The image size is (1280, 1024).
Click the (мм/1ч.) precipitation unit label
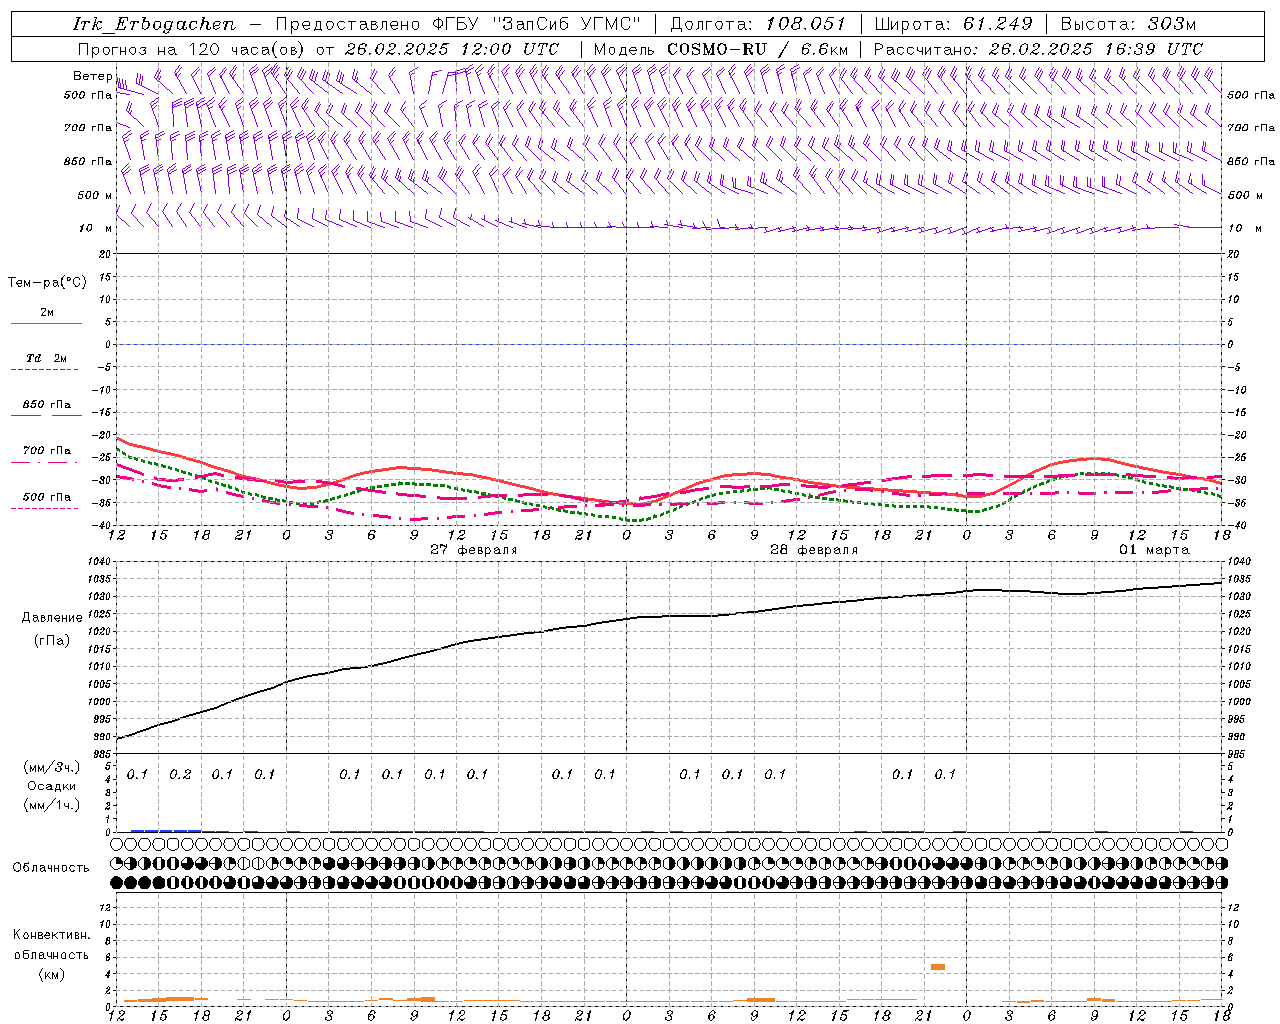pos(53,805)
